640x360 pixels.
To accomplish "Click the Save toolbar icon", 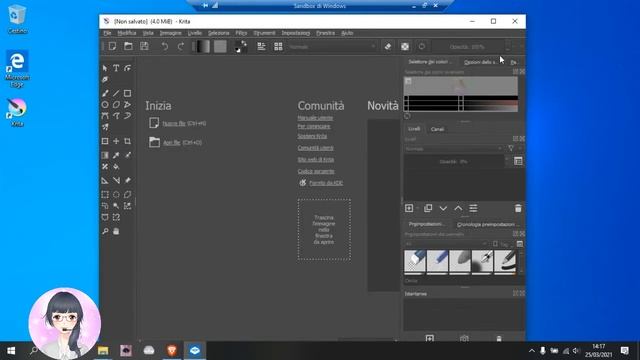I will (x=144, y=47).
